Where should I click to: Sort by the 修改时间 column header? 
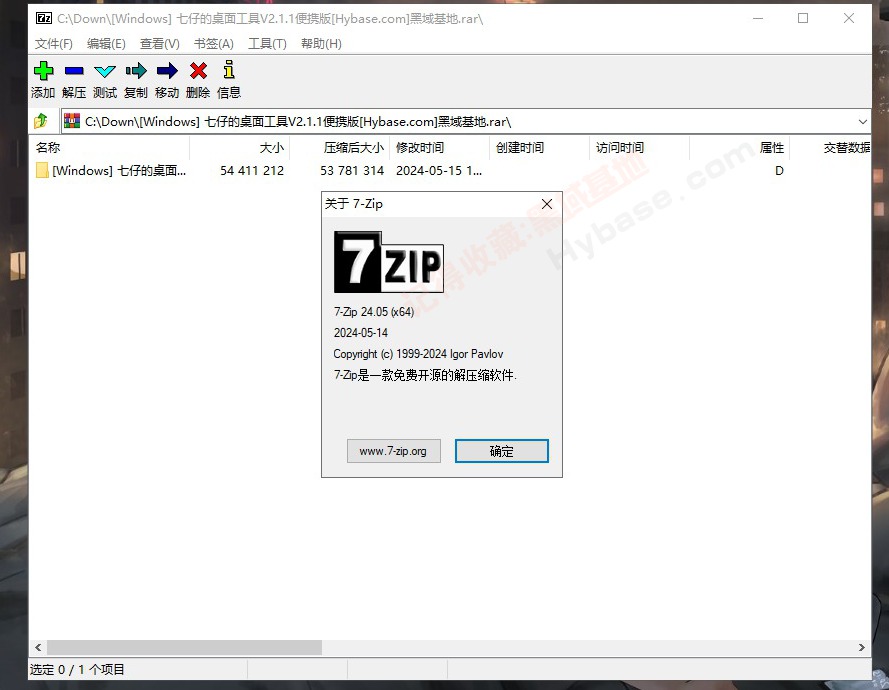click(x=439, y=148)
